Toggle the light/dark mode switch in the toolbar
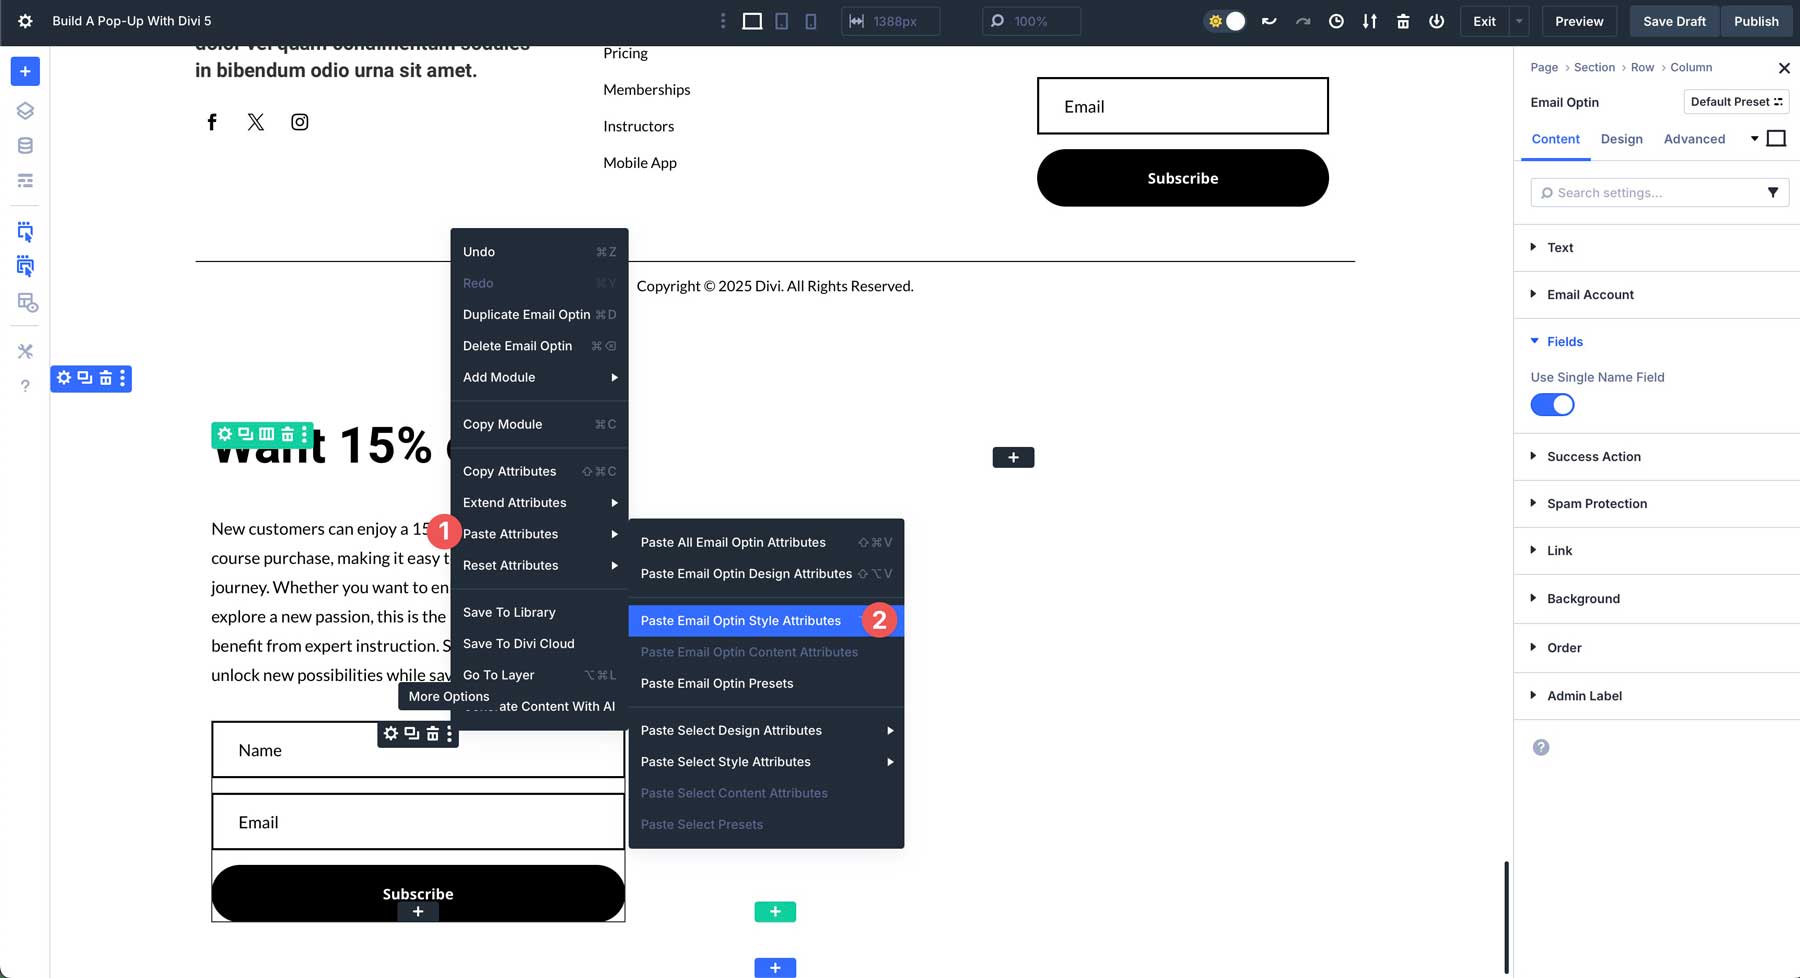 [1224, 20]
